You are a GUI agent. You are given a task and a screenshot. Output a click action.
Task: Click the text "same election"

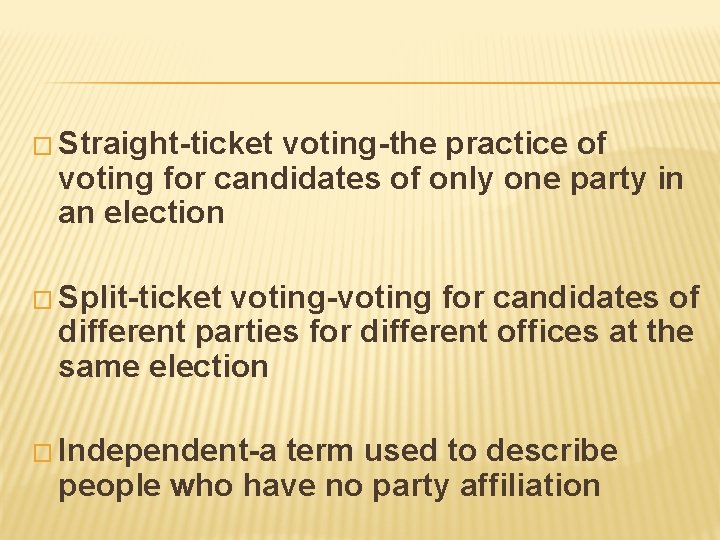pyautogui.click(x=163, y=367)
